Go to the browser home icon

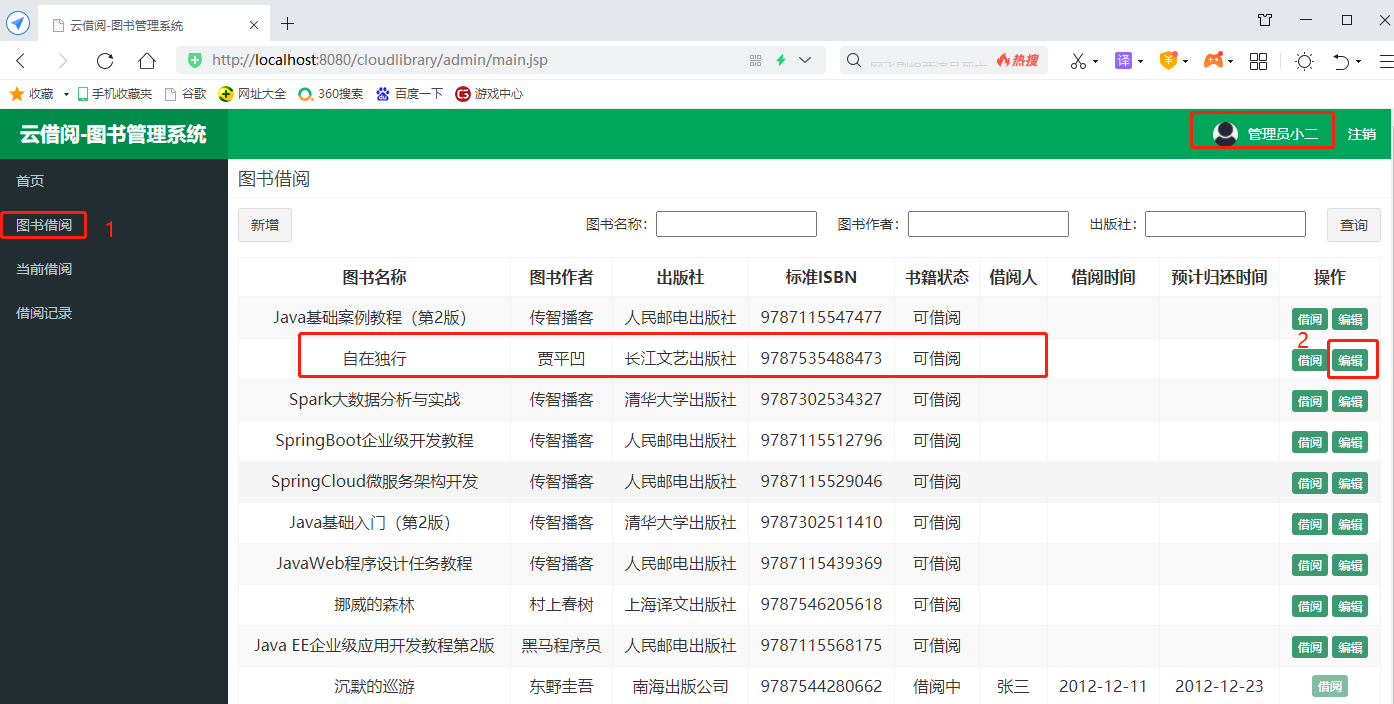click(x=147, y=61)
